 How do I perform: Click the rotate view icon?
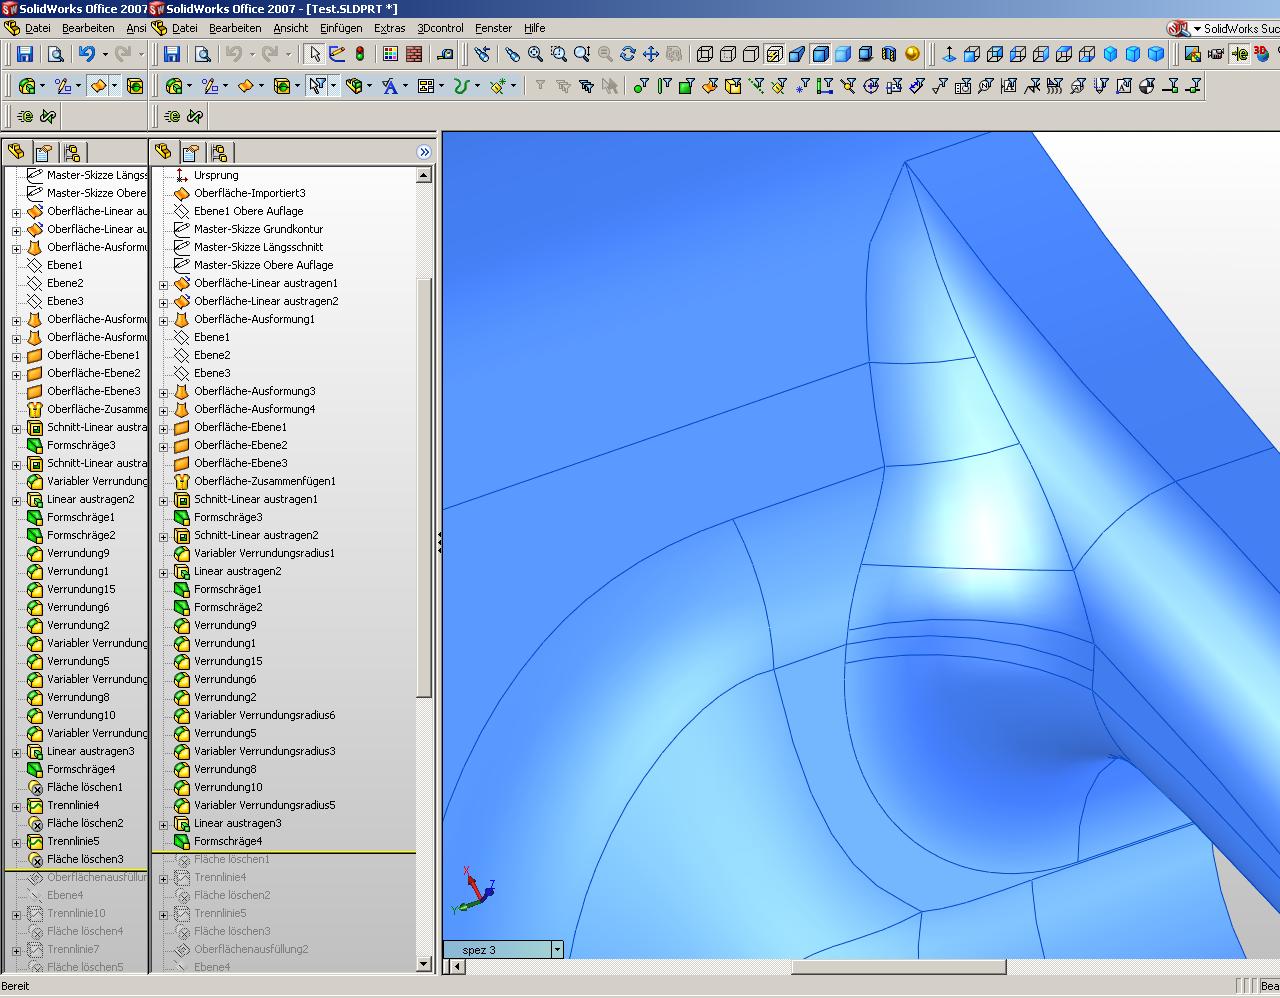tap(627, 54)
